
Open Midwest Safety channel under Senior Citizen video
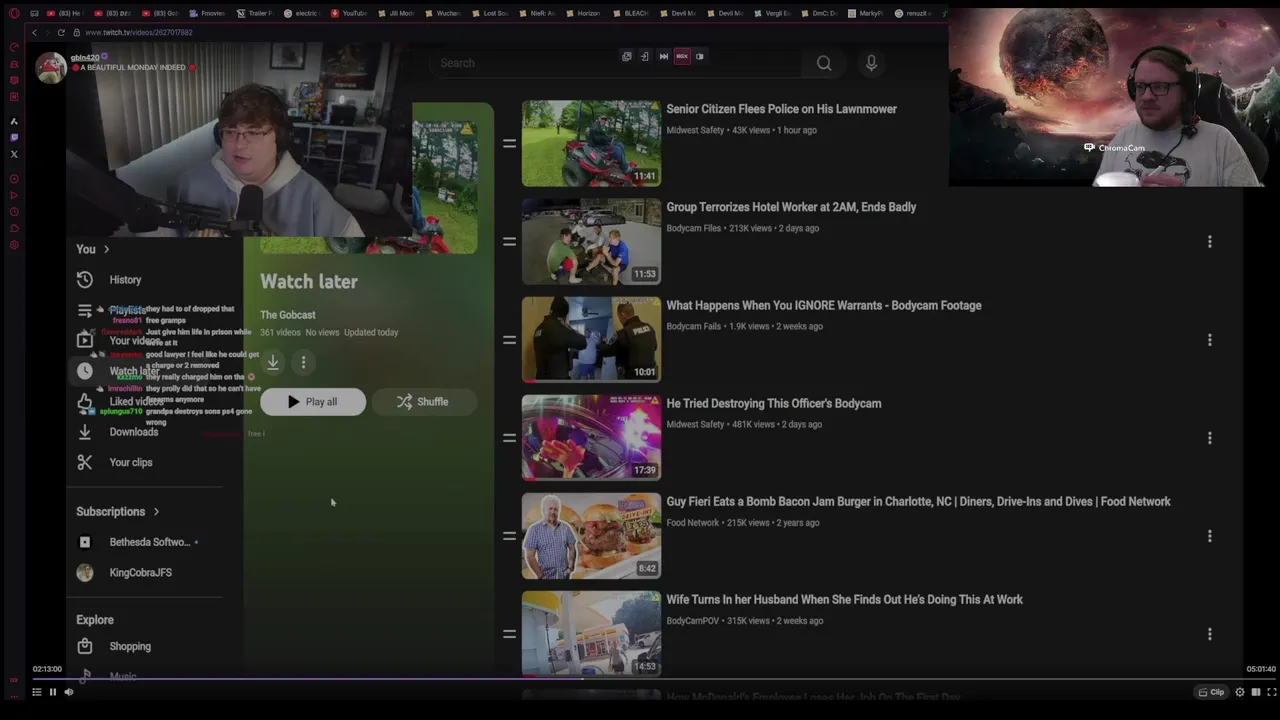(x=695, y=130)
